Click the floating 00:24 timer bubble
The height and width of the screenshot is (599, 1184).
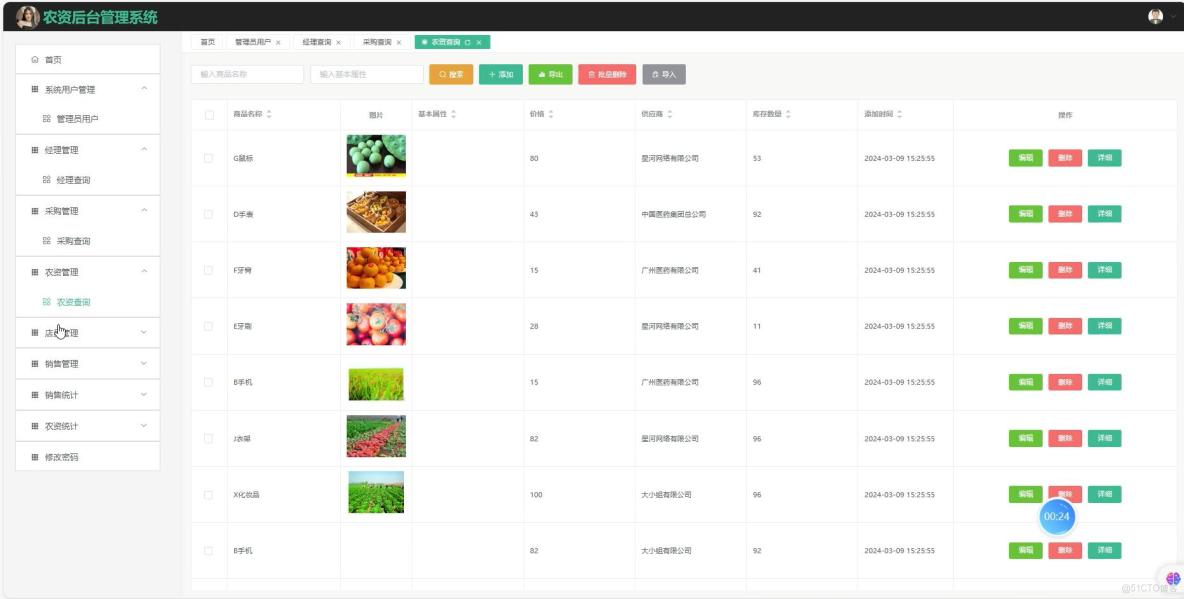pos(1057,516)
